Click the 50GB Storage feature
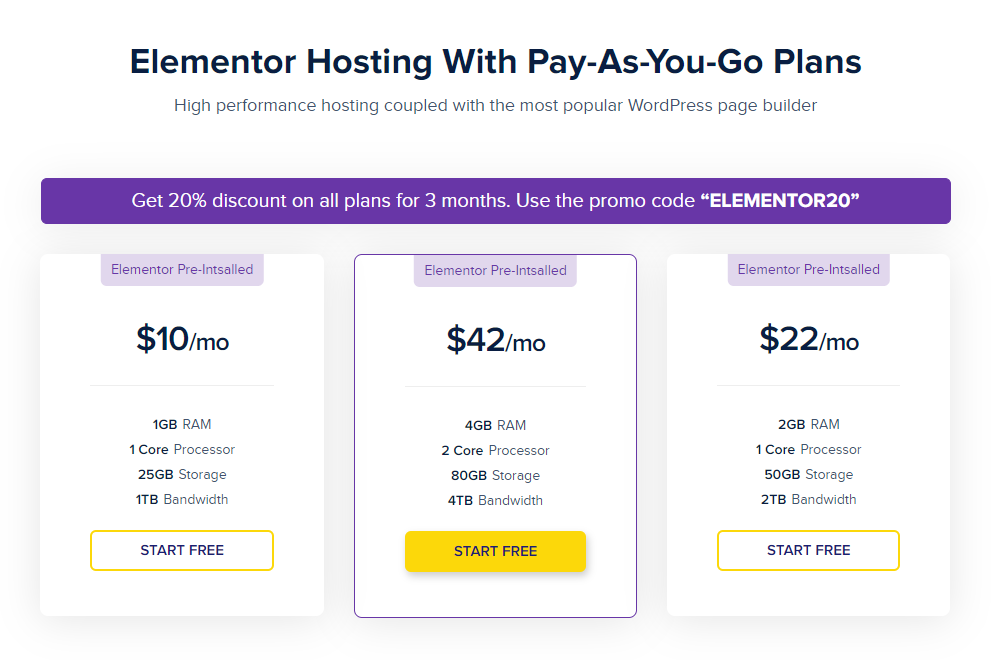 pyautogui.click(x=808, y=474)
